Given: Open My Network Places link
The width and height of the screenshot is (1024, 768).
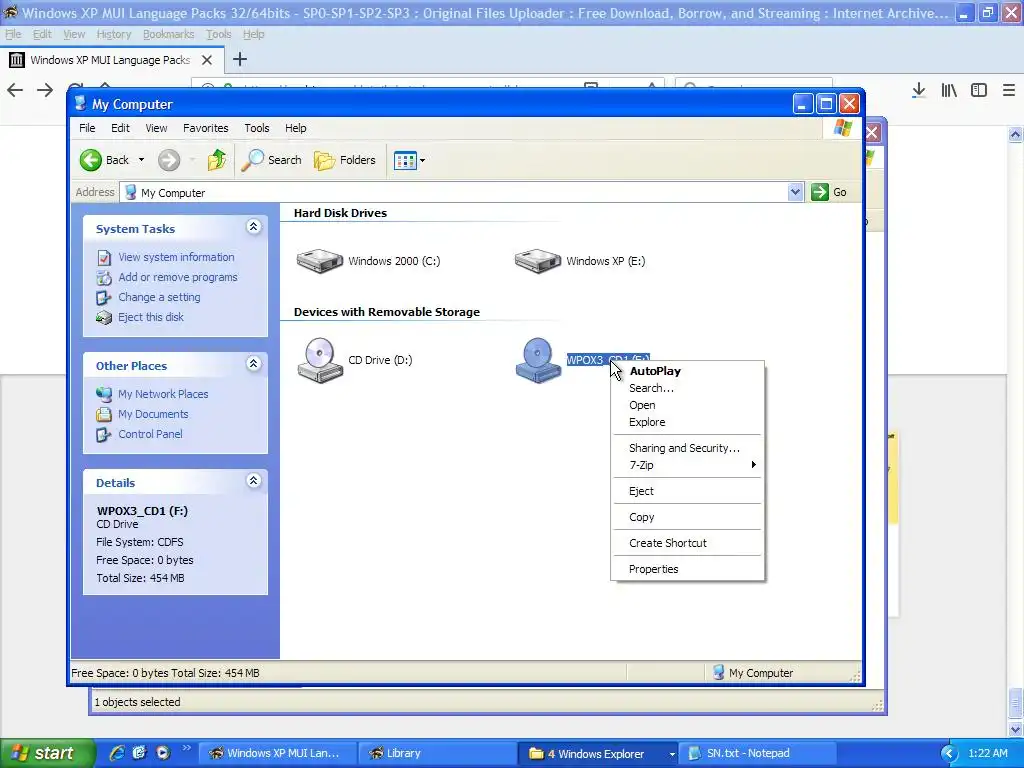Looking at the screenshot, I should [x=163, y=394].
